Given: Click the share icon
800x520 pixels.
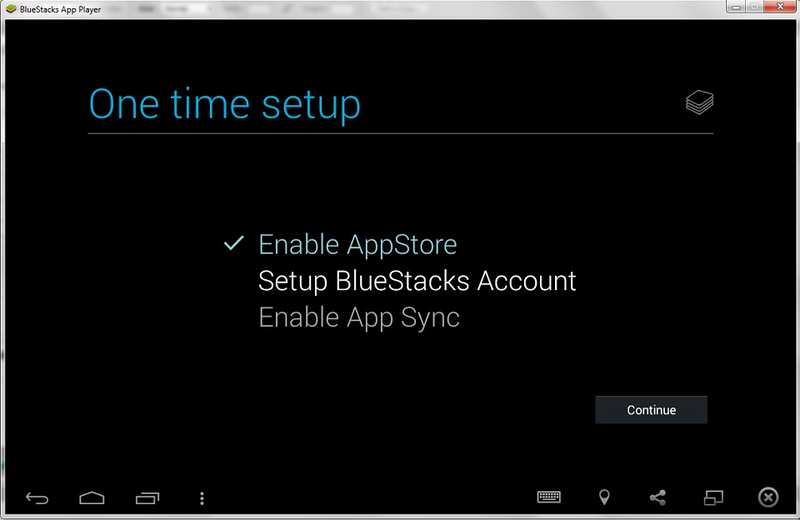Looking at the screenshot, I should pyautogui.click(x=658, y=497).
